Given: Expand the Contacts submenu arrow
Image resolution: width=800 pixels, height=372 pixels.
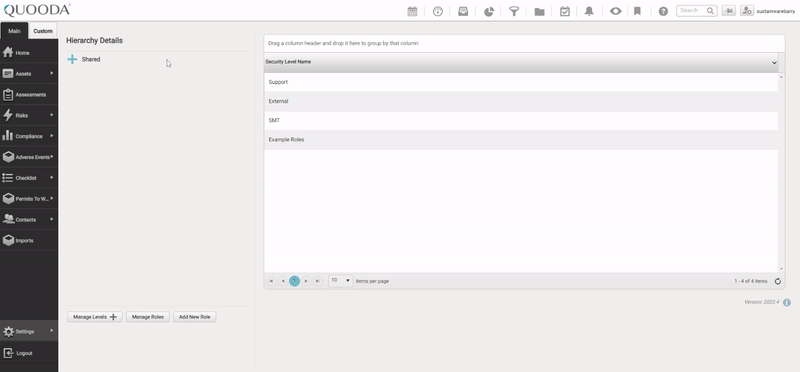Looking at the screenshot, I should tap(52, 219).
